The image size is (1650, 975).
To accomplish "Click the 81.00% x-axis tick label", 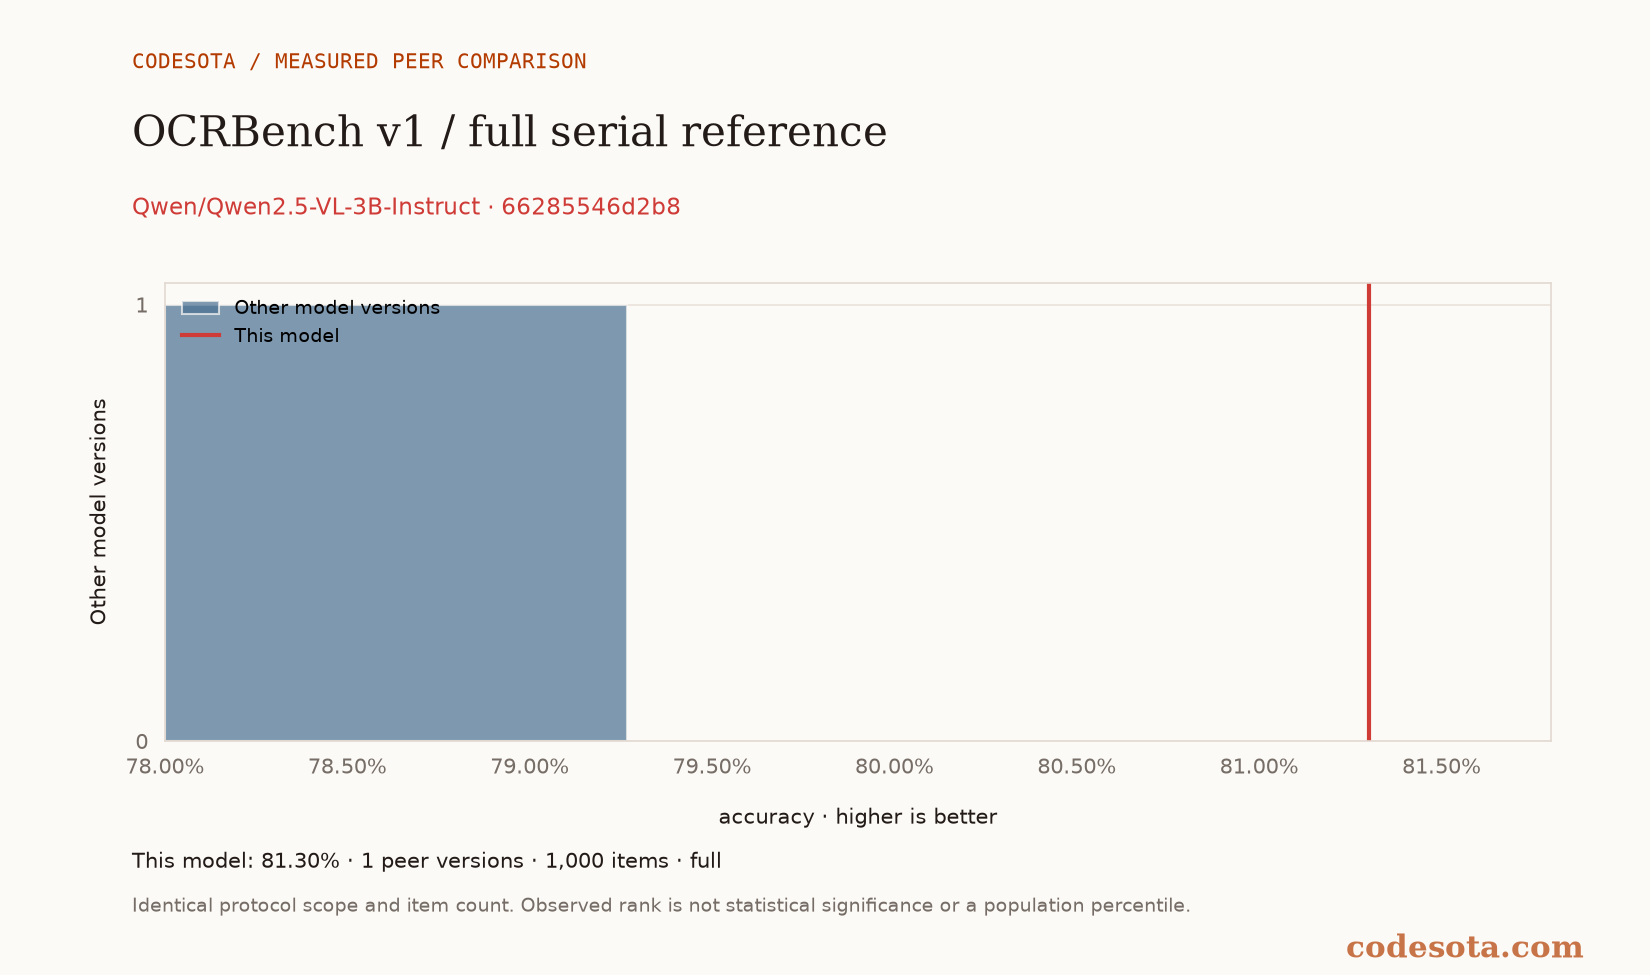I will tap(1259, 767).
